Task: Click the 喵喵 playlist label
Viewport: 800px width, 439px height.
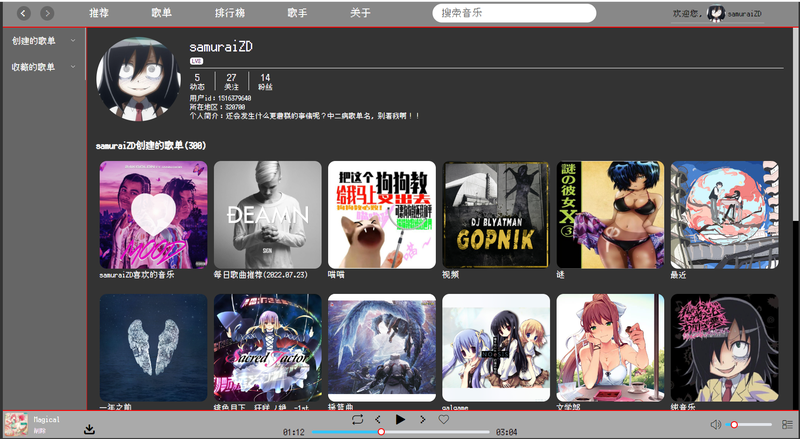Action: tap(336, 275)
